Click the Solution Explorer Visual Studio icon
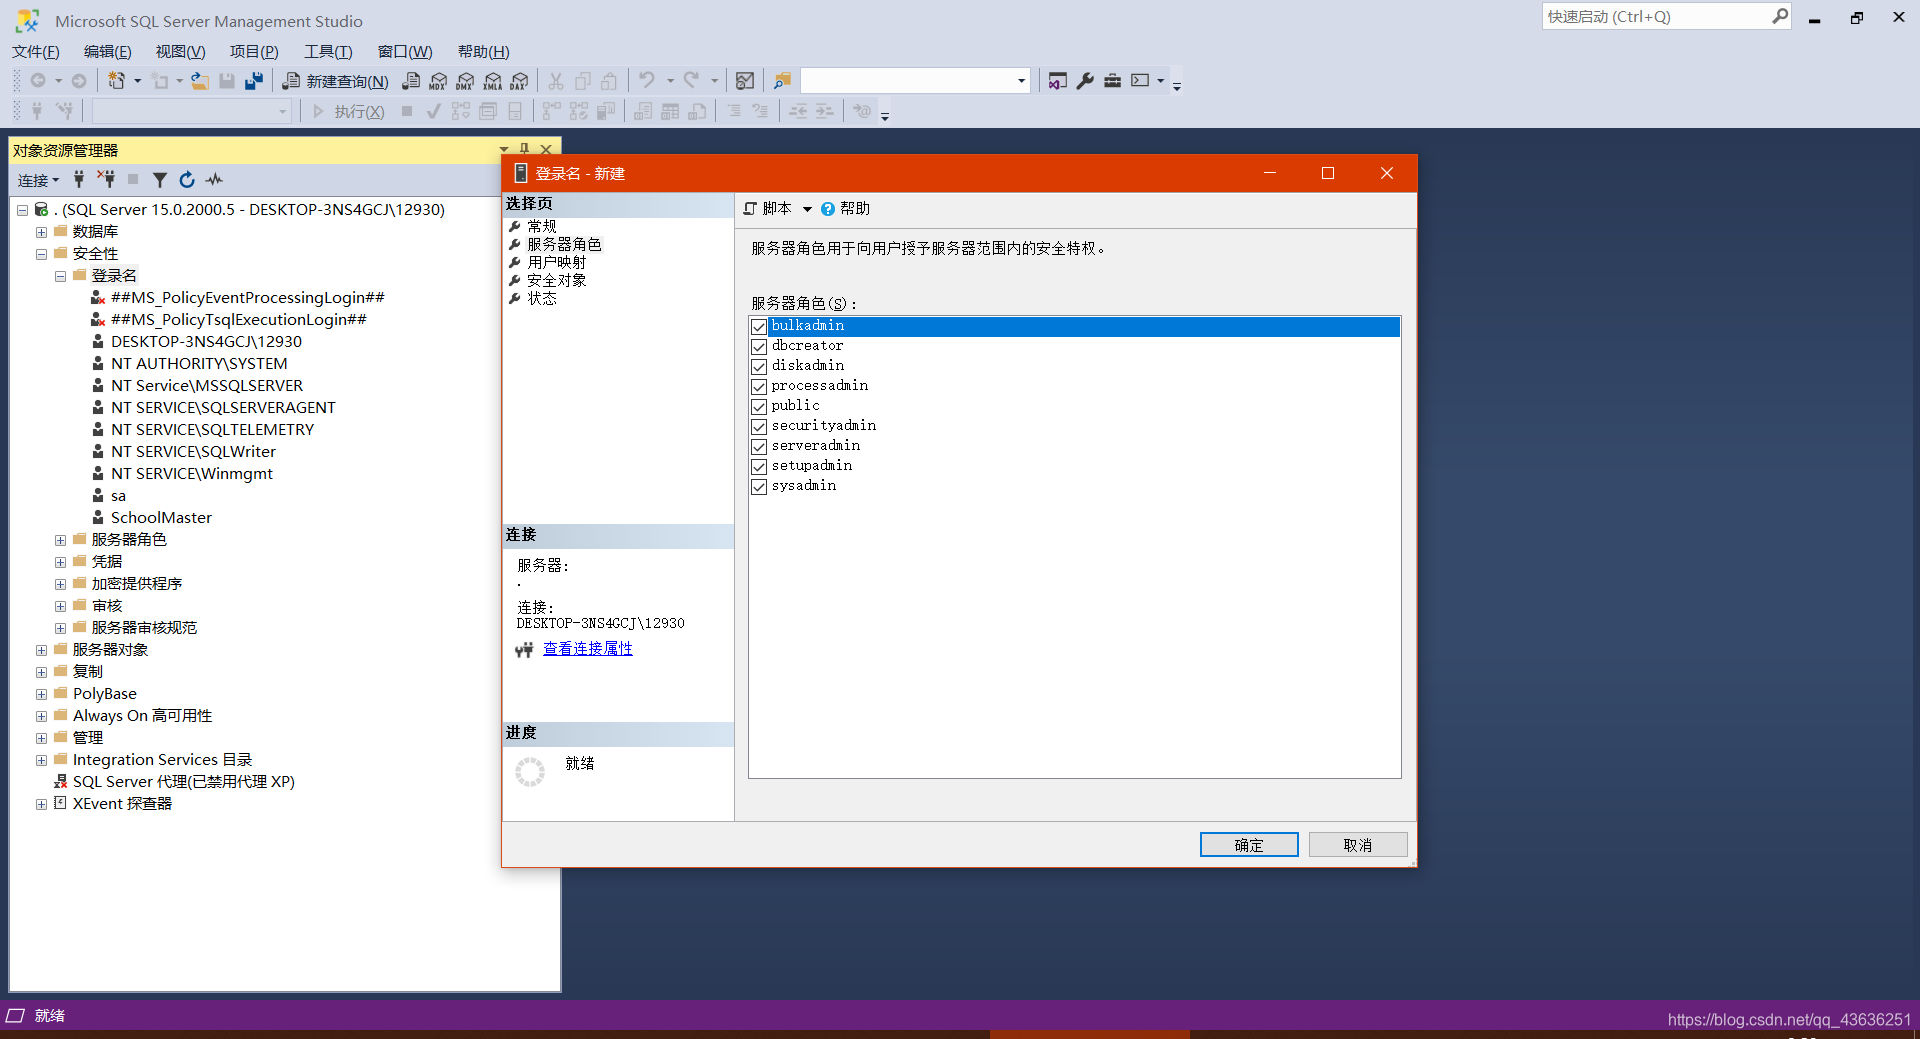This screenshot has width=1920, height=1039. (1058, 81)
